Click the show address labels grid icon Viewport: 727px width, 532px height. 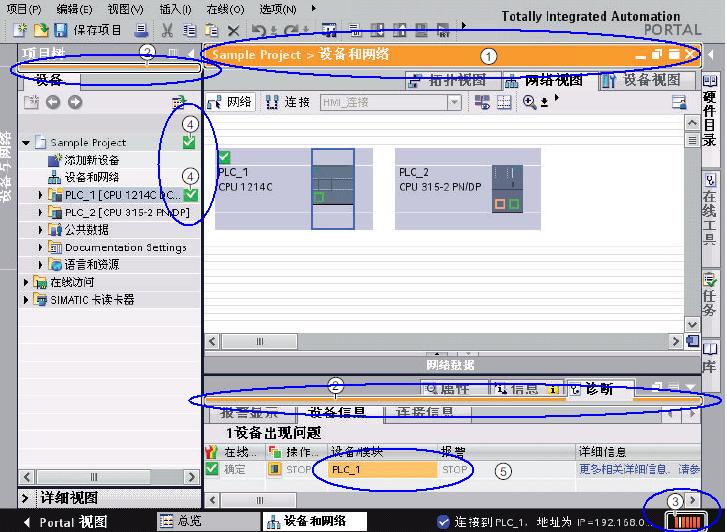click(x=504, y=102)
